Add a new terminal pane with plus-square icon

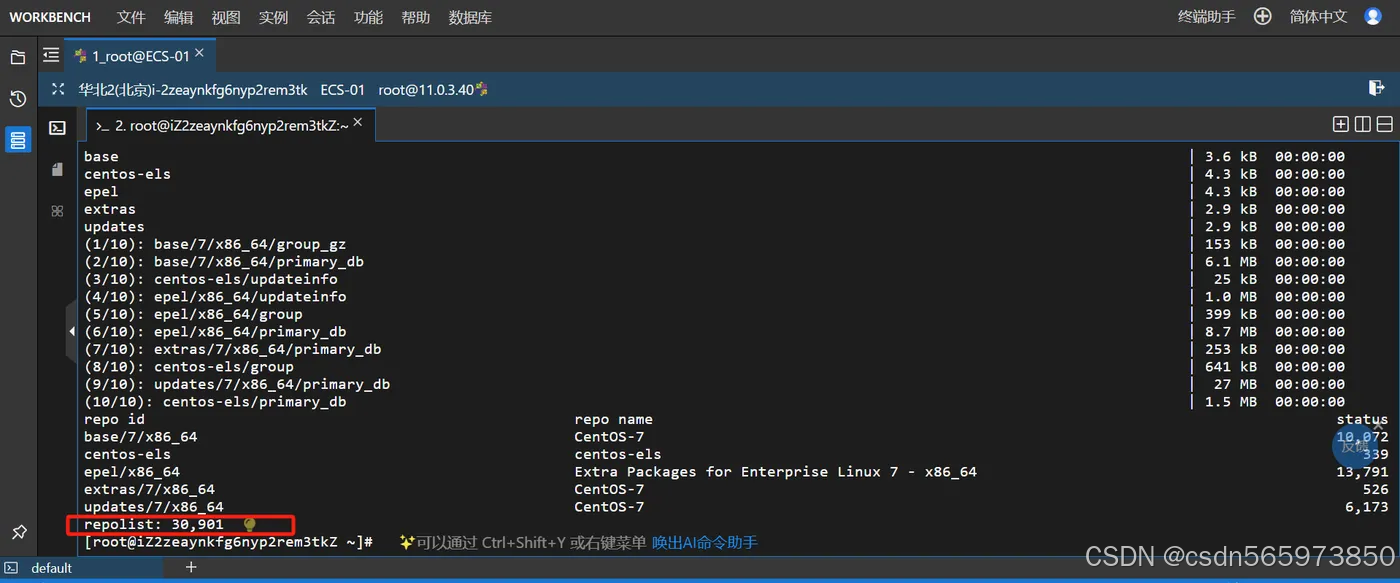tap(1341, 124)
